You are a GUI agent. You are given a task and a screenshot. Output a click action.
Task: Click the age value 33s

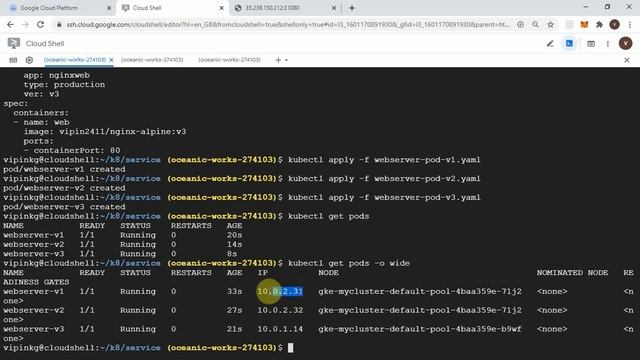(x=235, y=291)
